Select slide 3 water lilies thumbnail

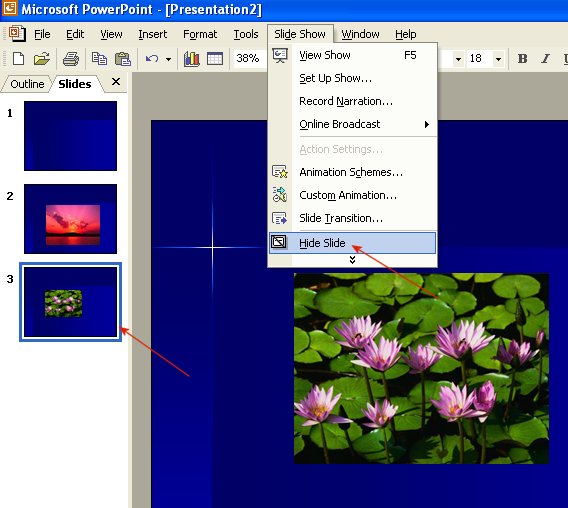tap(70, 302)
